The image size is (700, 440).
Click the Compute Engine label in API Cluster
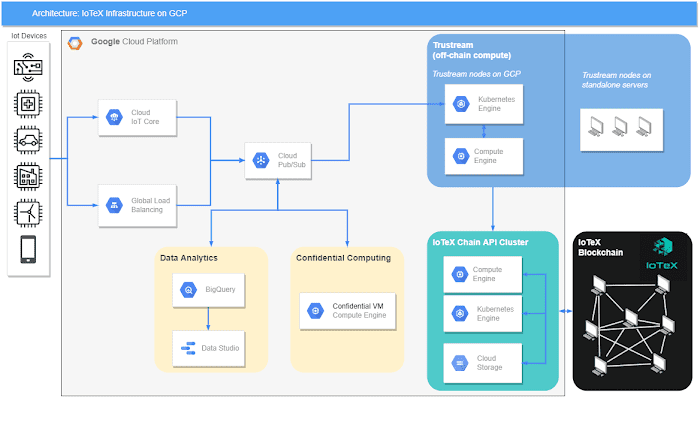[488, 274]
